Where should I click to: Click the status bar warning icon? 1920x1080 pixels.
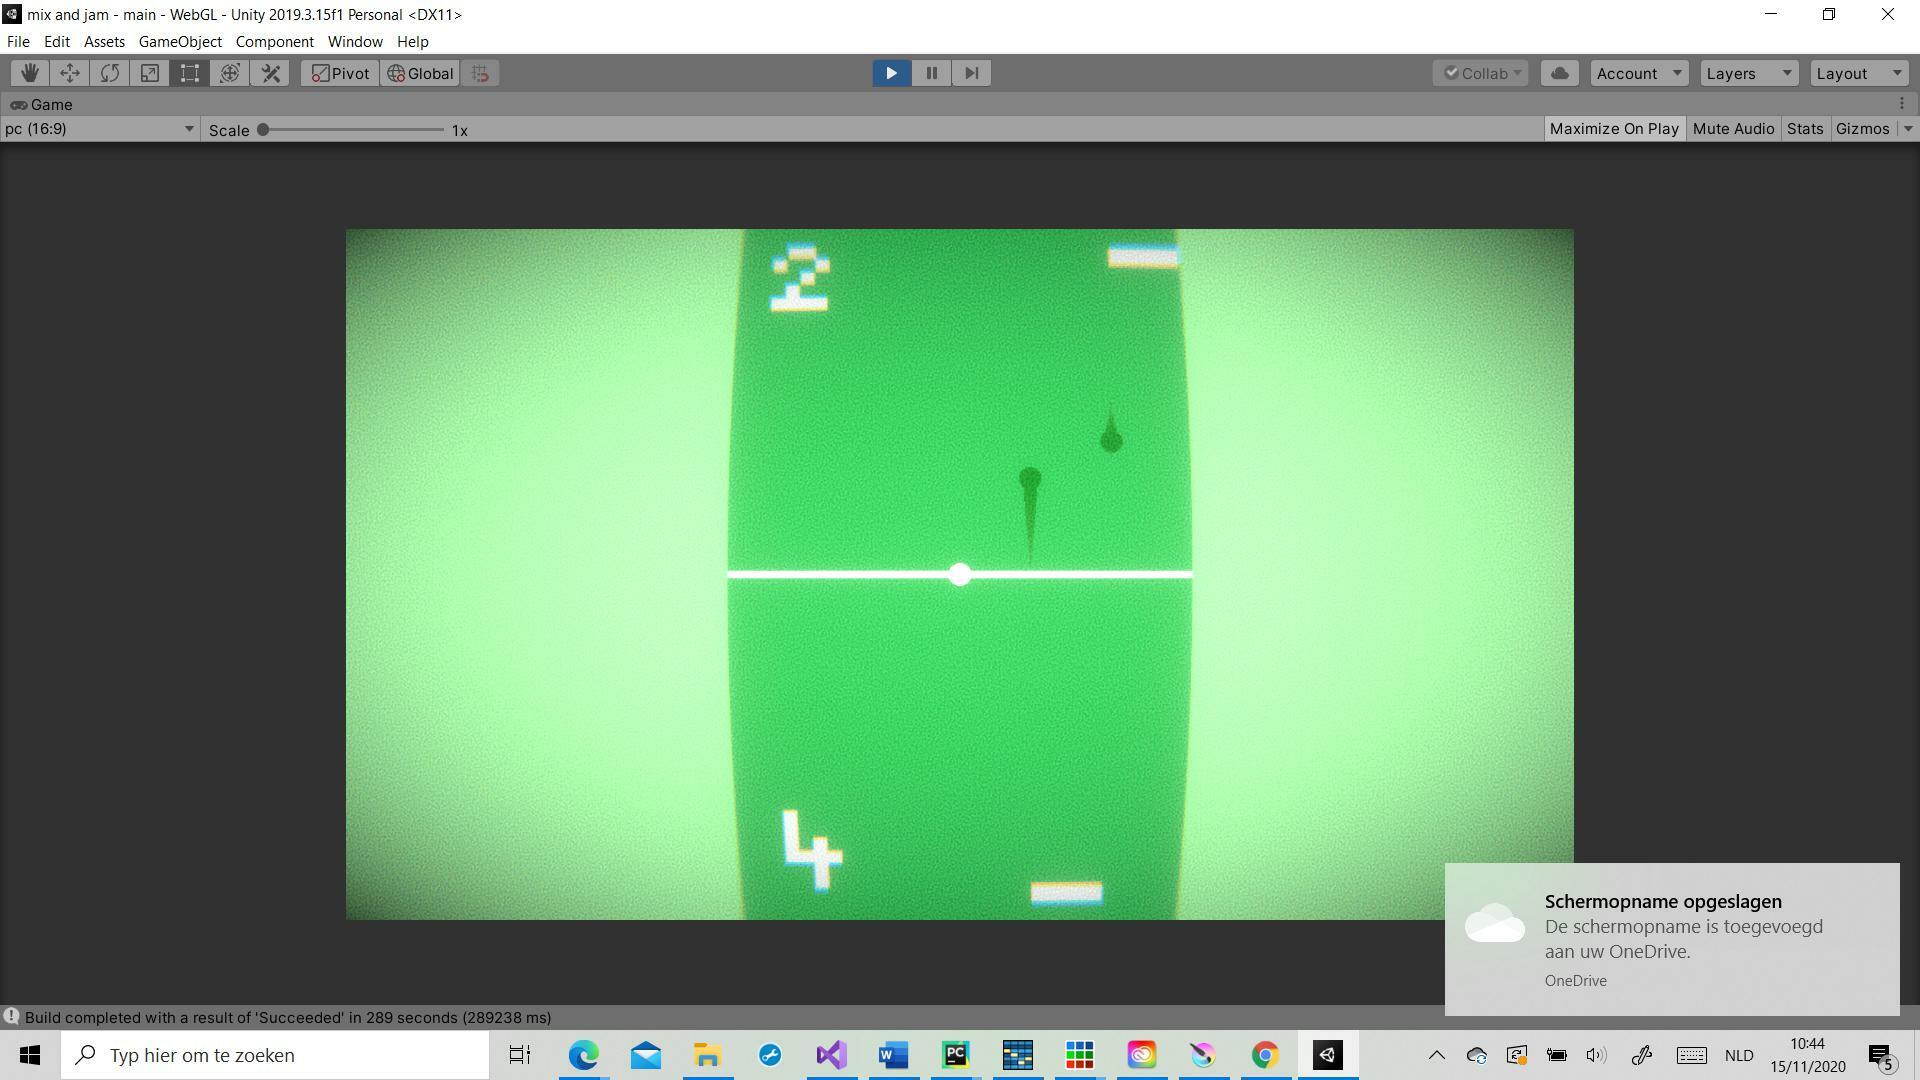tap(11, 1017)
